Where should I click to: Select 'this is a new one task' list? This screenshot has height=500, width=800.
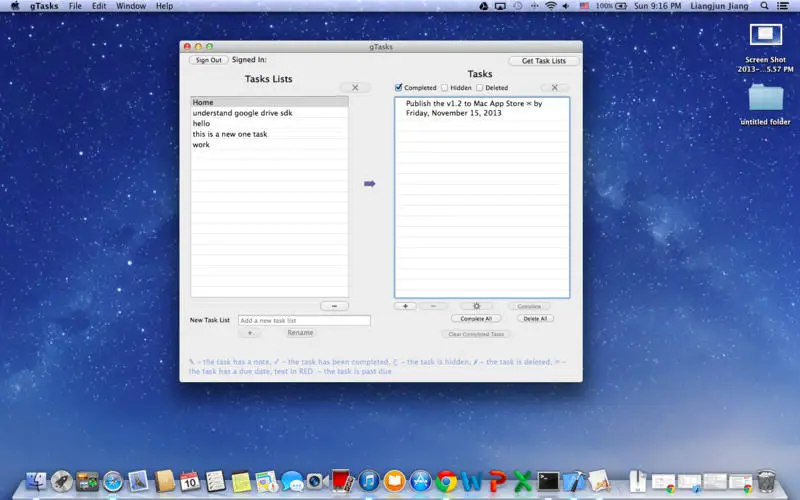tap(269, 134)
